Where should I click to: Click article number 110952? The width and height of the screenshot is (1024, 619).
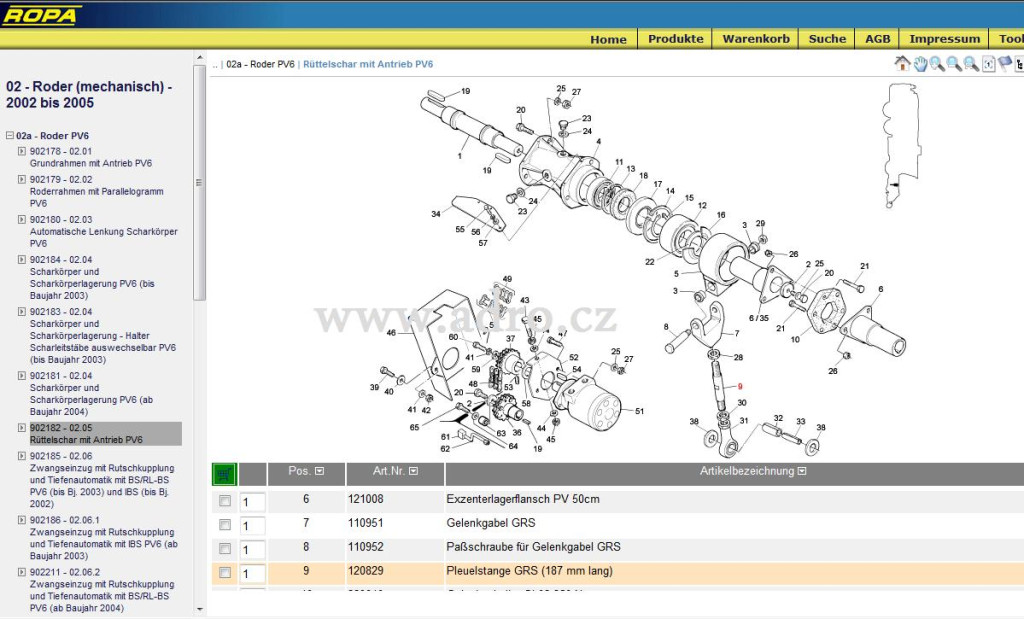(x=366, y=547)
